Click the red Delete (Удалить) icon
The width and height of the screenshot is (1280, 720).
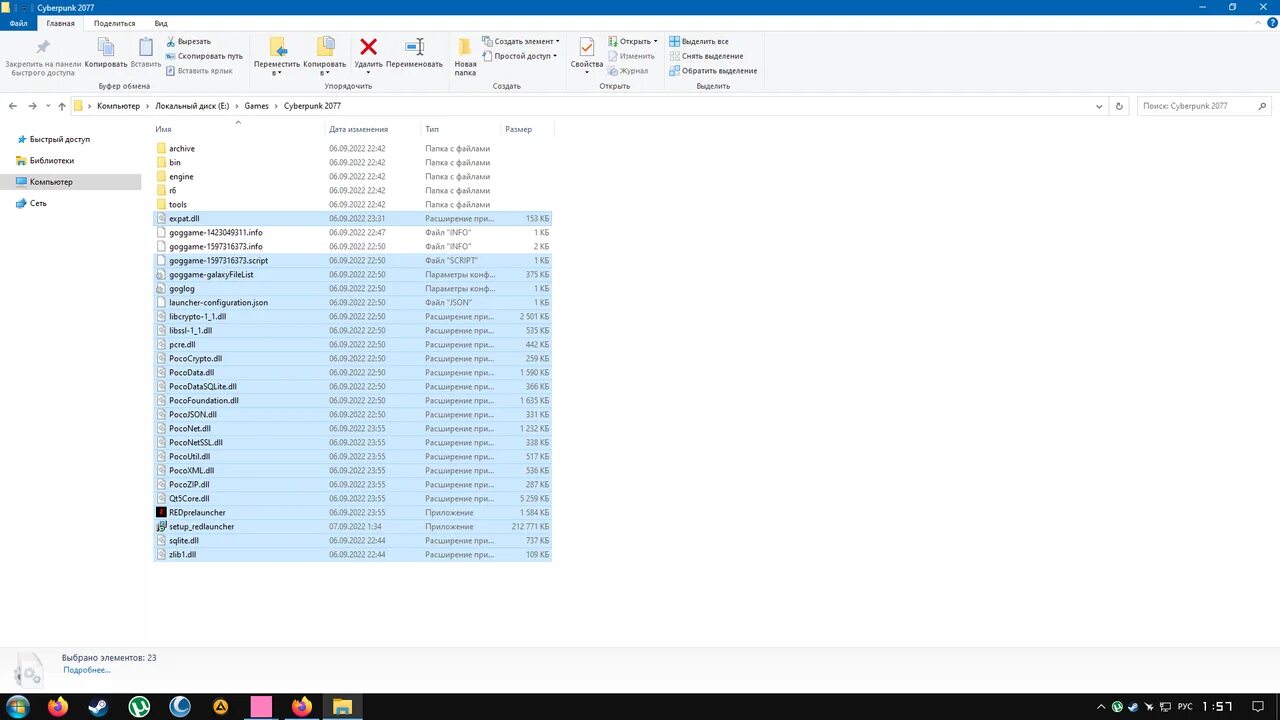point(368,47)
